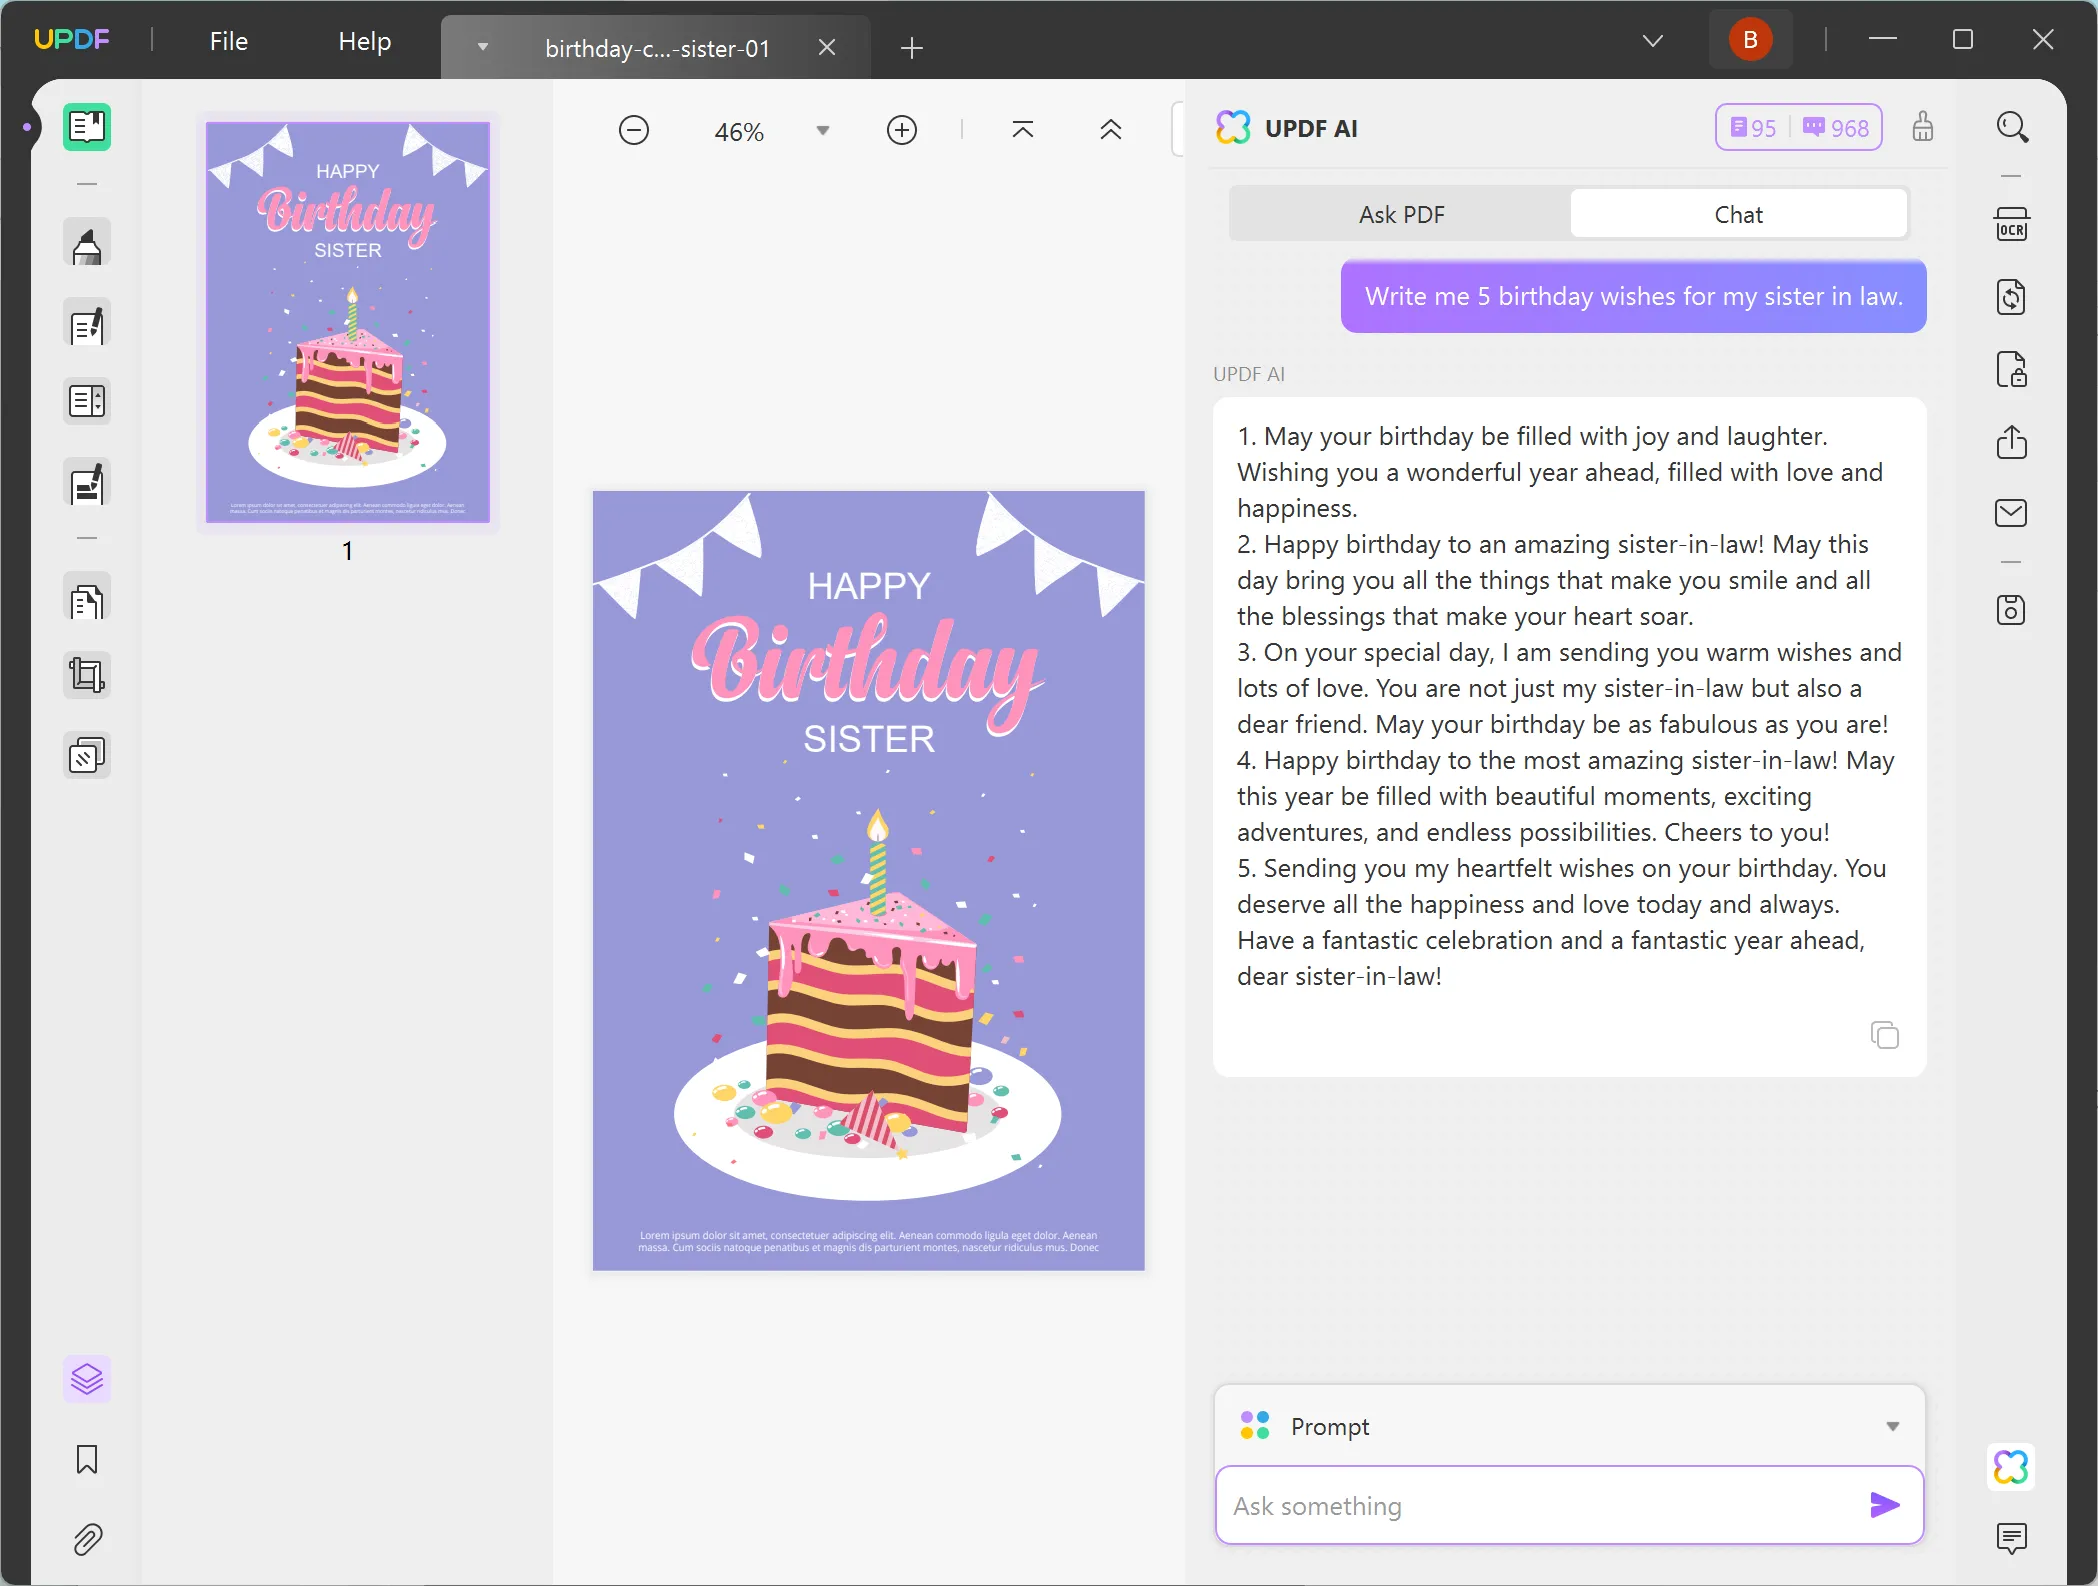
Task: Toggle the Bookmark panel
Action: pos(87,1460)
